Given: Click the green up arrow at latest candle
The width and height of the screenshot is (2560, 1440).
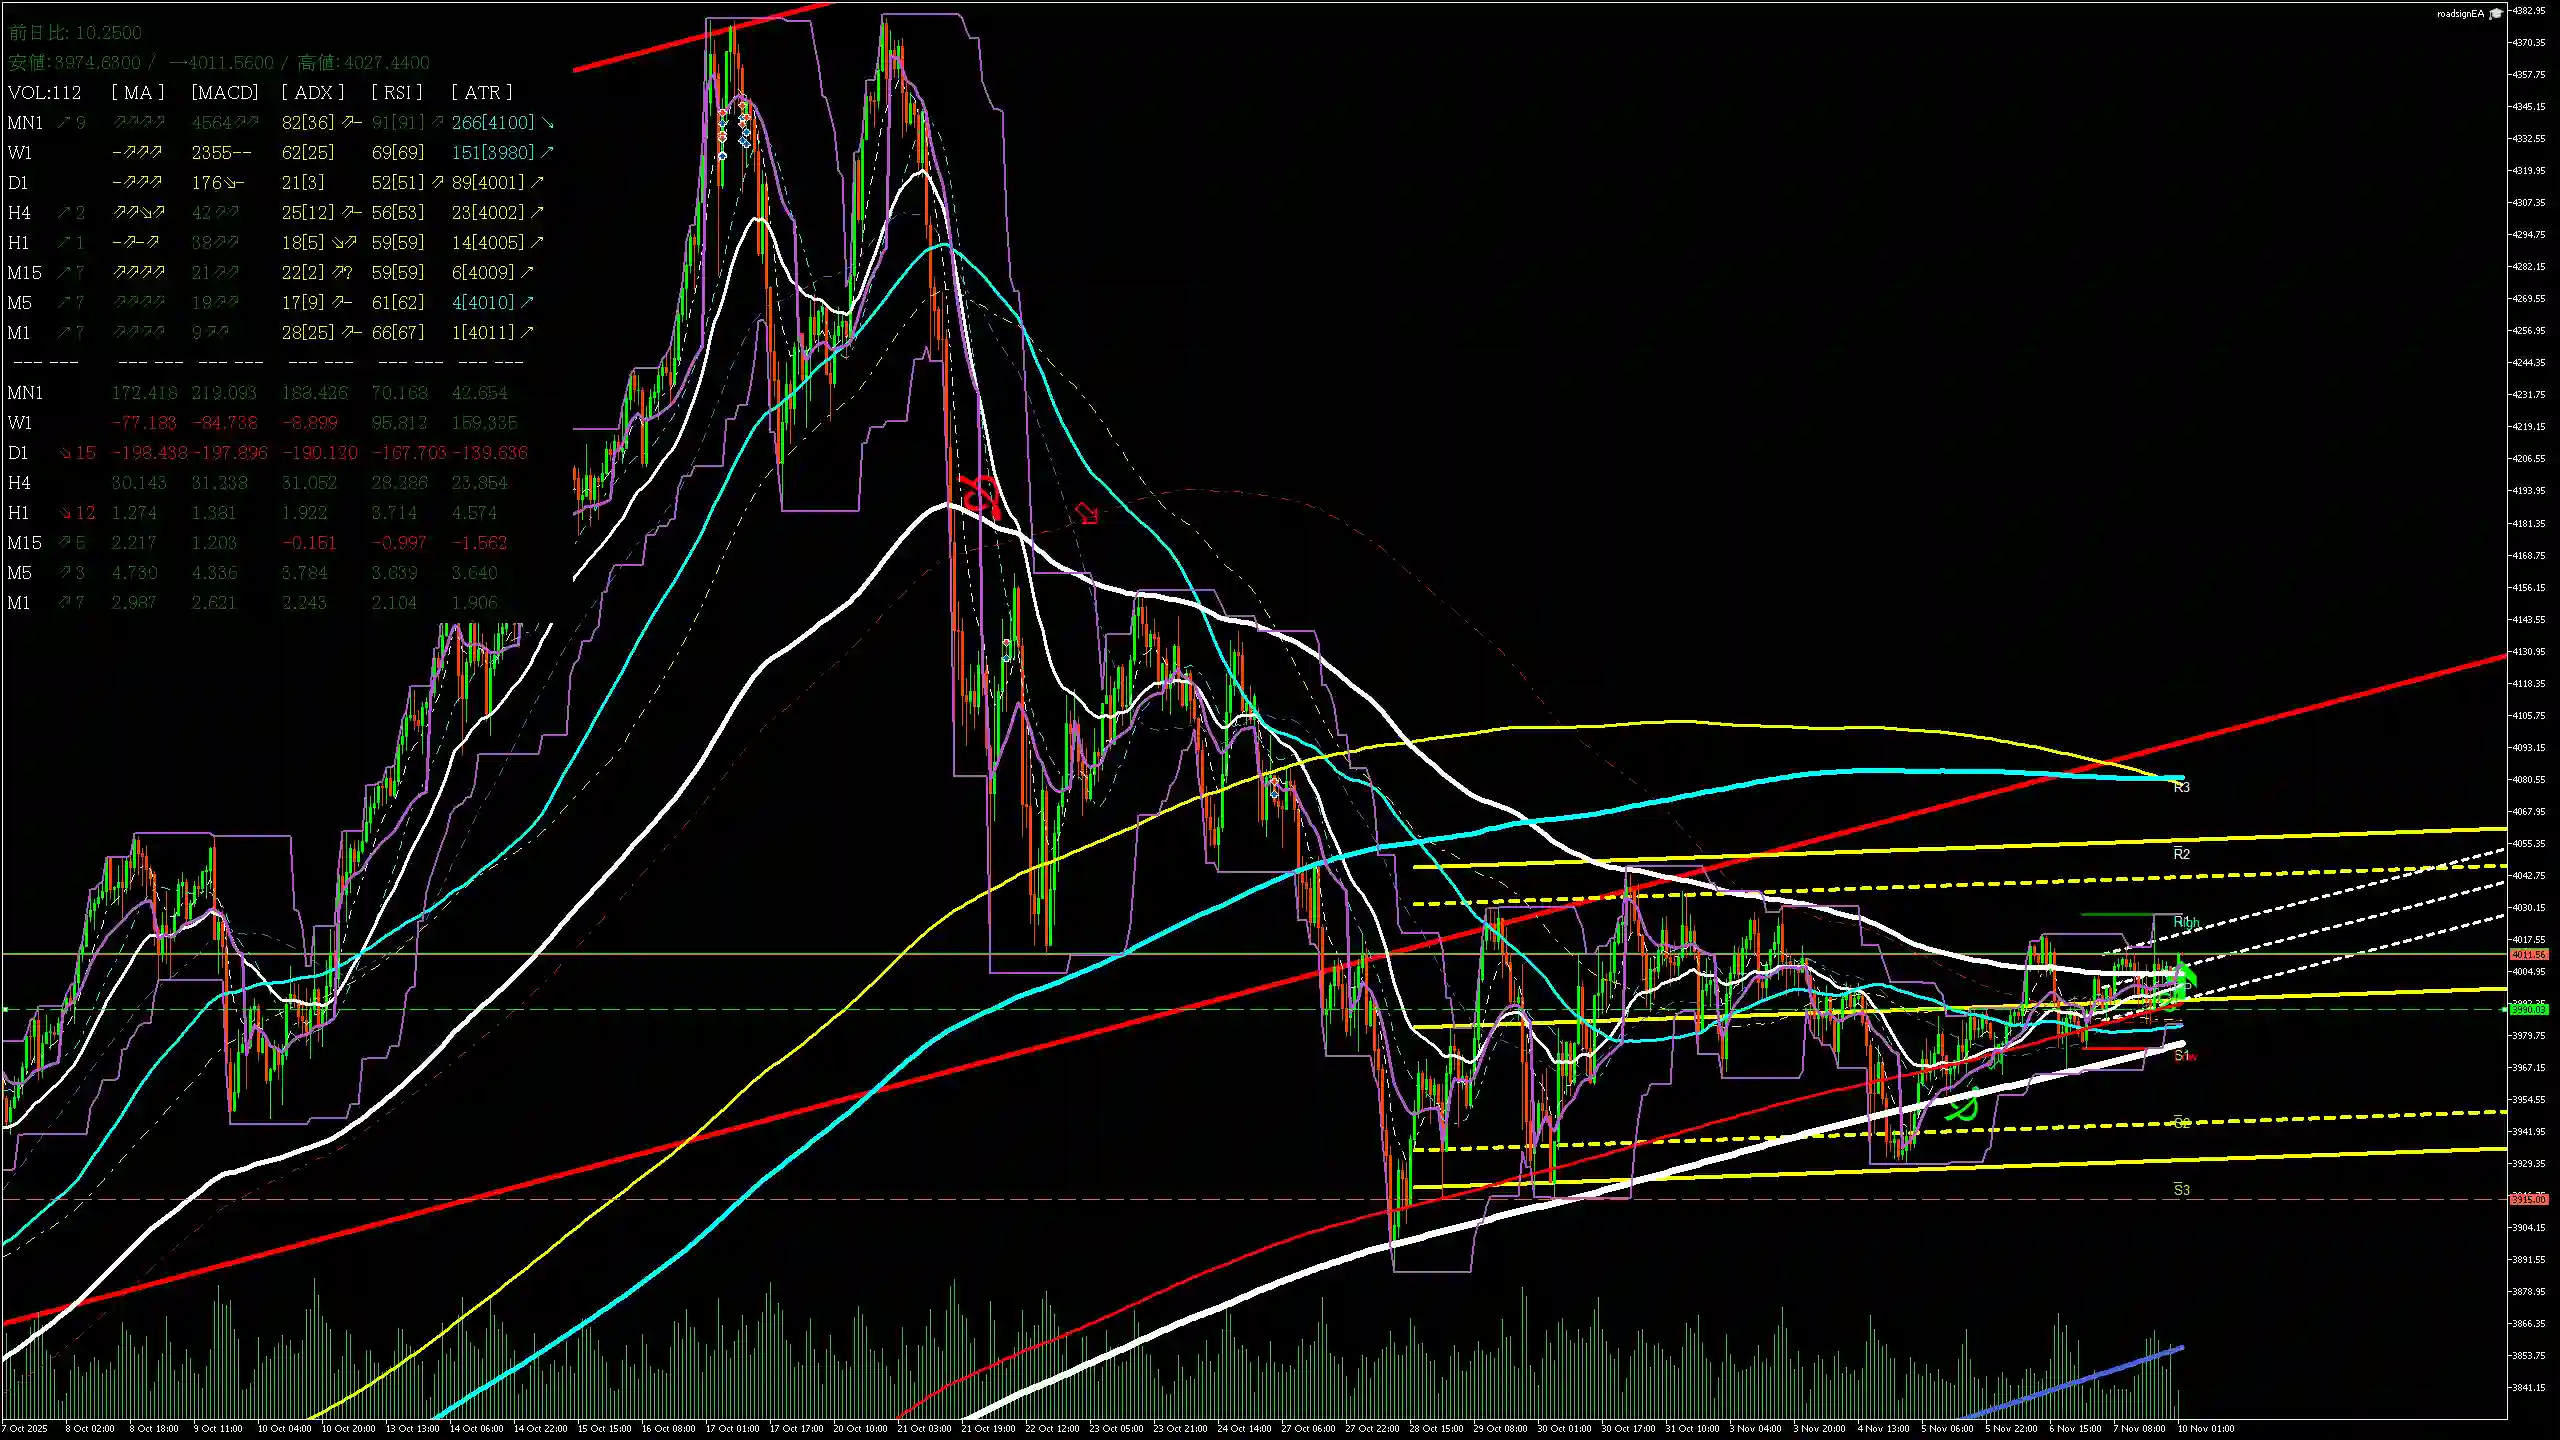Looking at the screenshot, I should pyautogui.click(x=2184, y=972).
